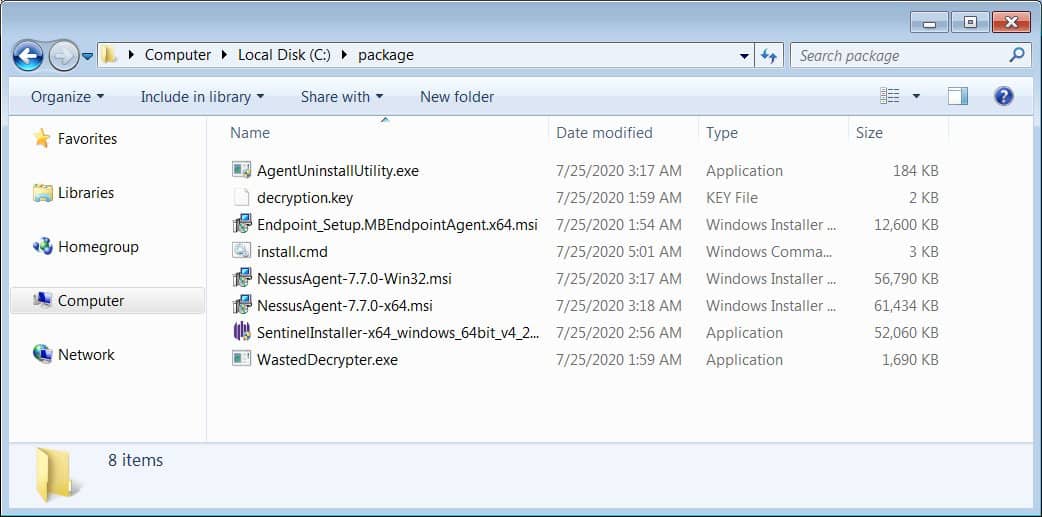Sort files by Date modified column
This screenshot has height=517, width=1042.
(604, 132)
